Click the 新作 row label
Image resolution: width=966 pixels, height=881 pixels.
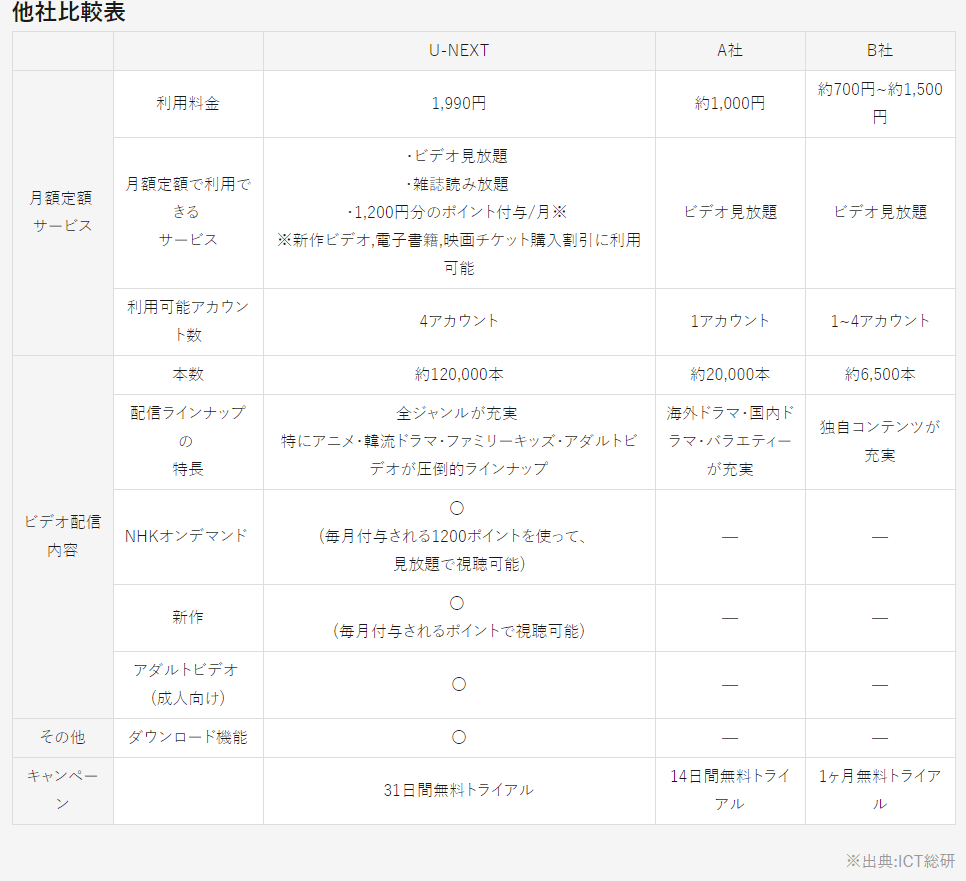click(x=188, y=618)
